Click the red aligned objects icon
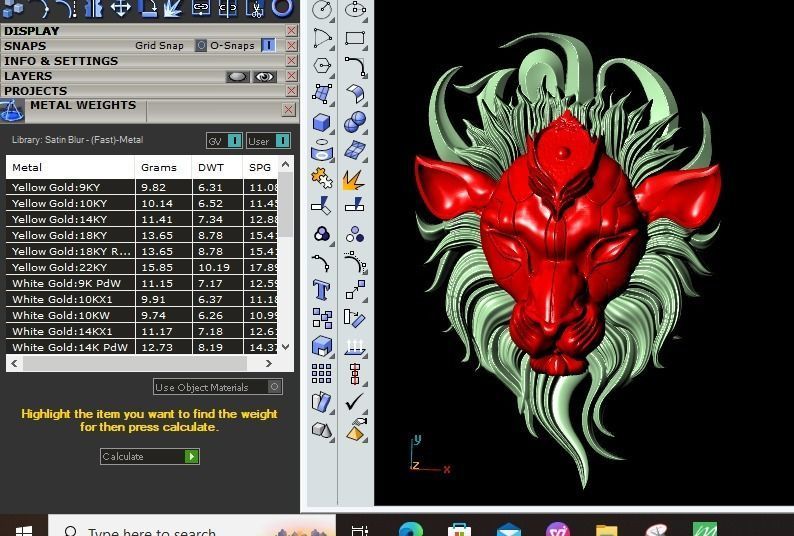The image size is (794, 536). (354, 374)
